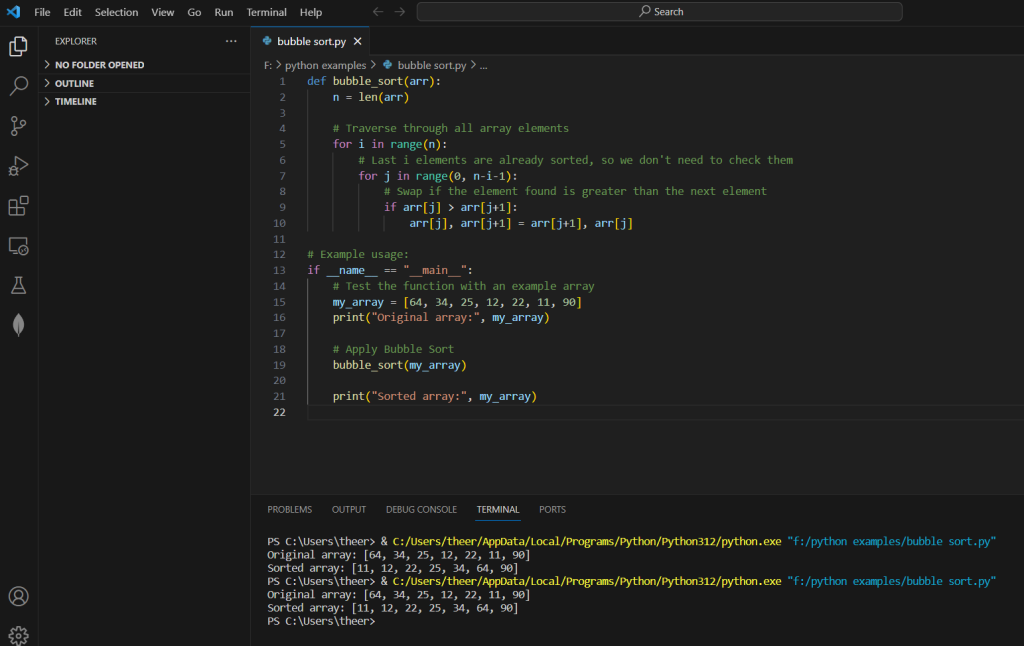Open the MongoDB leaf icon
The image size is (1024, 646).
coord(18,325)
